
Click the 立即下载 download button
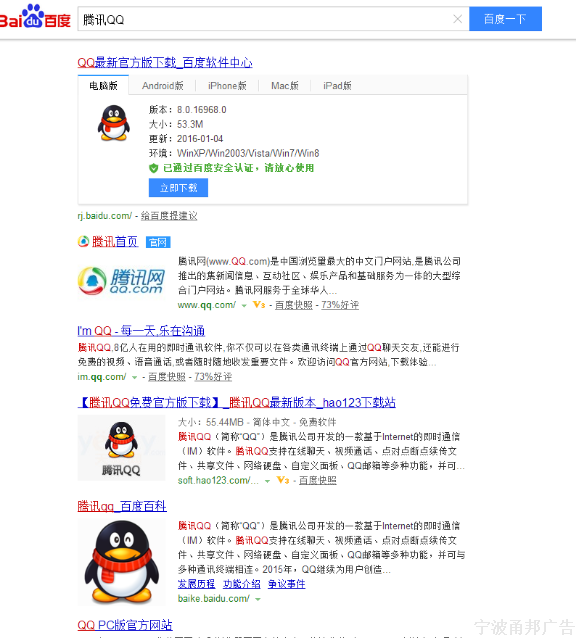click(178, 188)
